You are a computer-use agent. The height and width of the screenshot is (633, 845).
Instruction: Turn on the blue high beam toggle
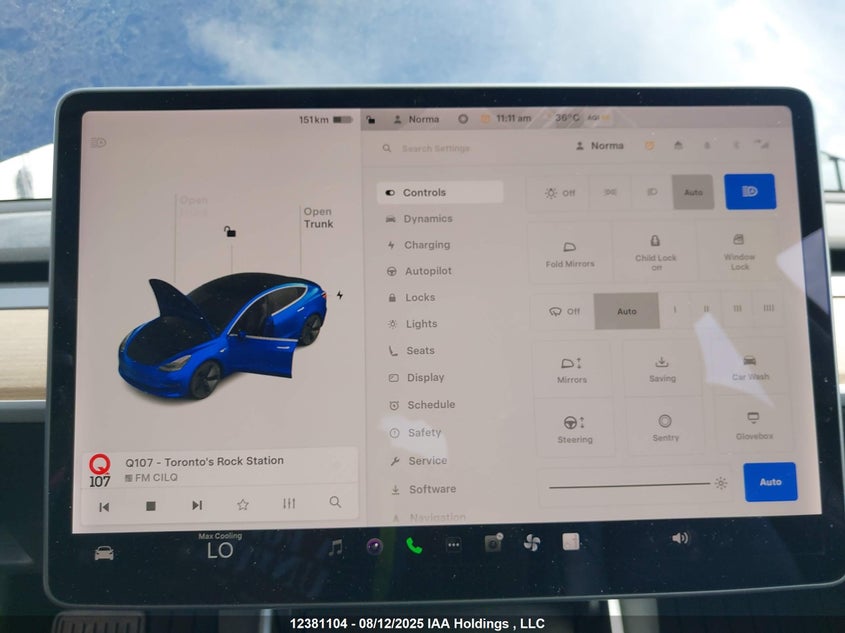coord(750,191)
